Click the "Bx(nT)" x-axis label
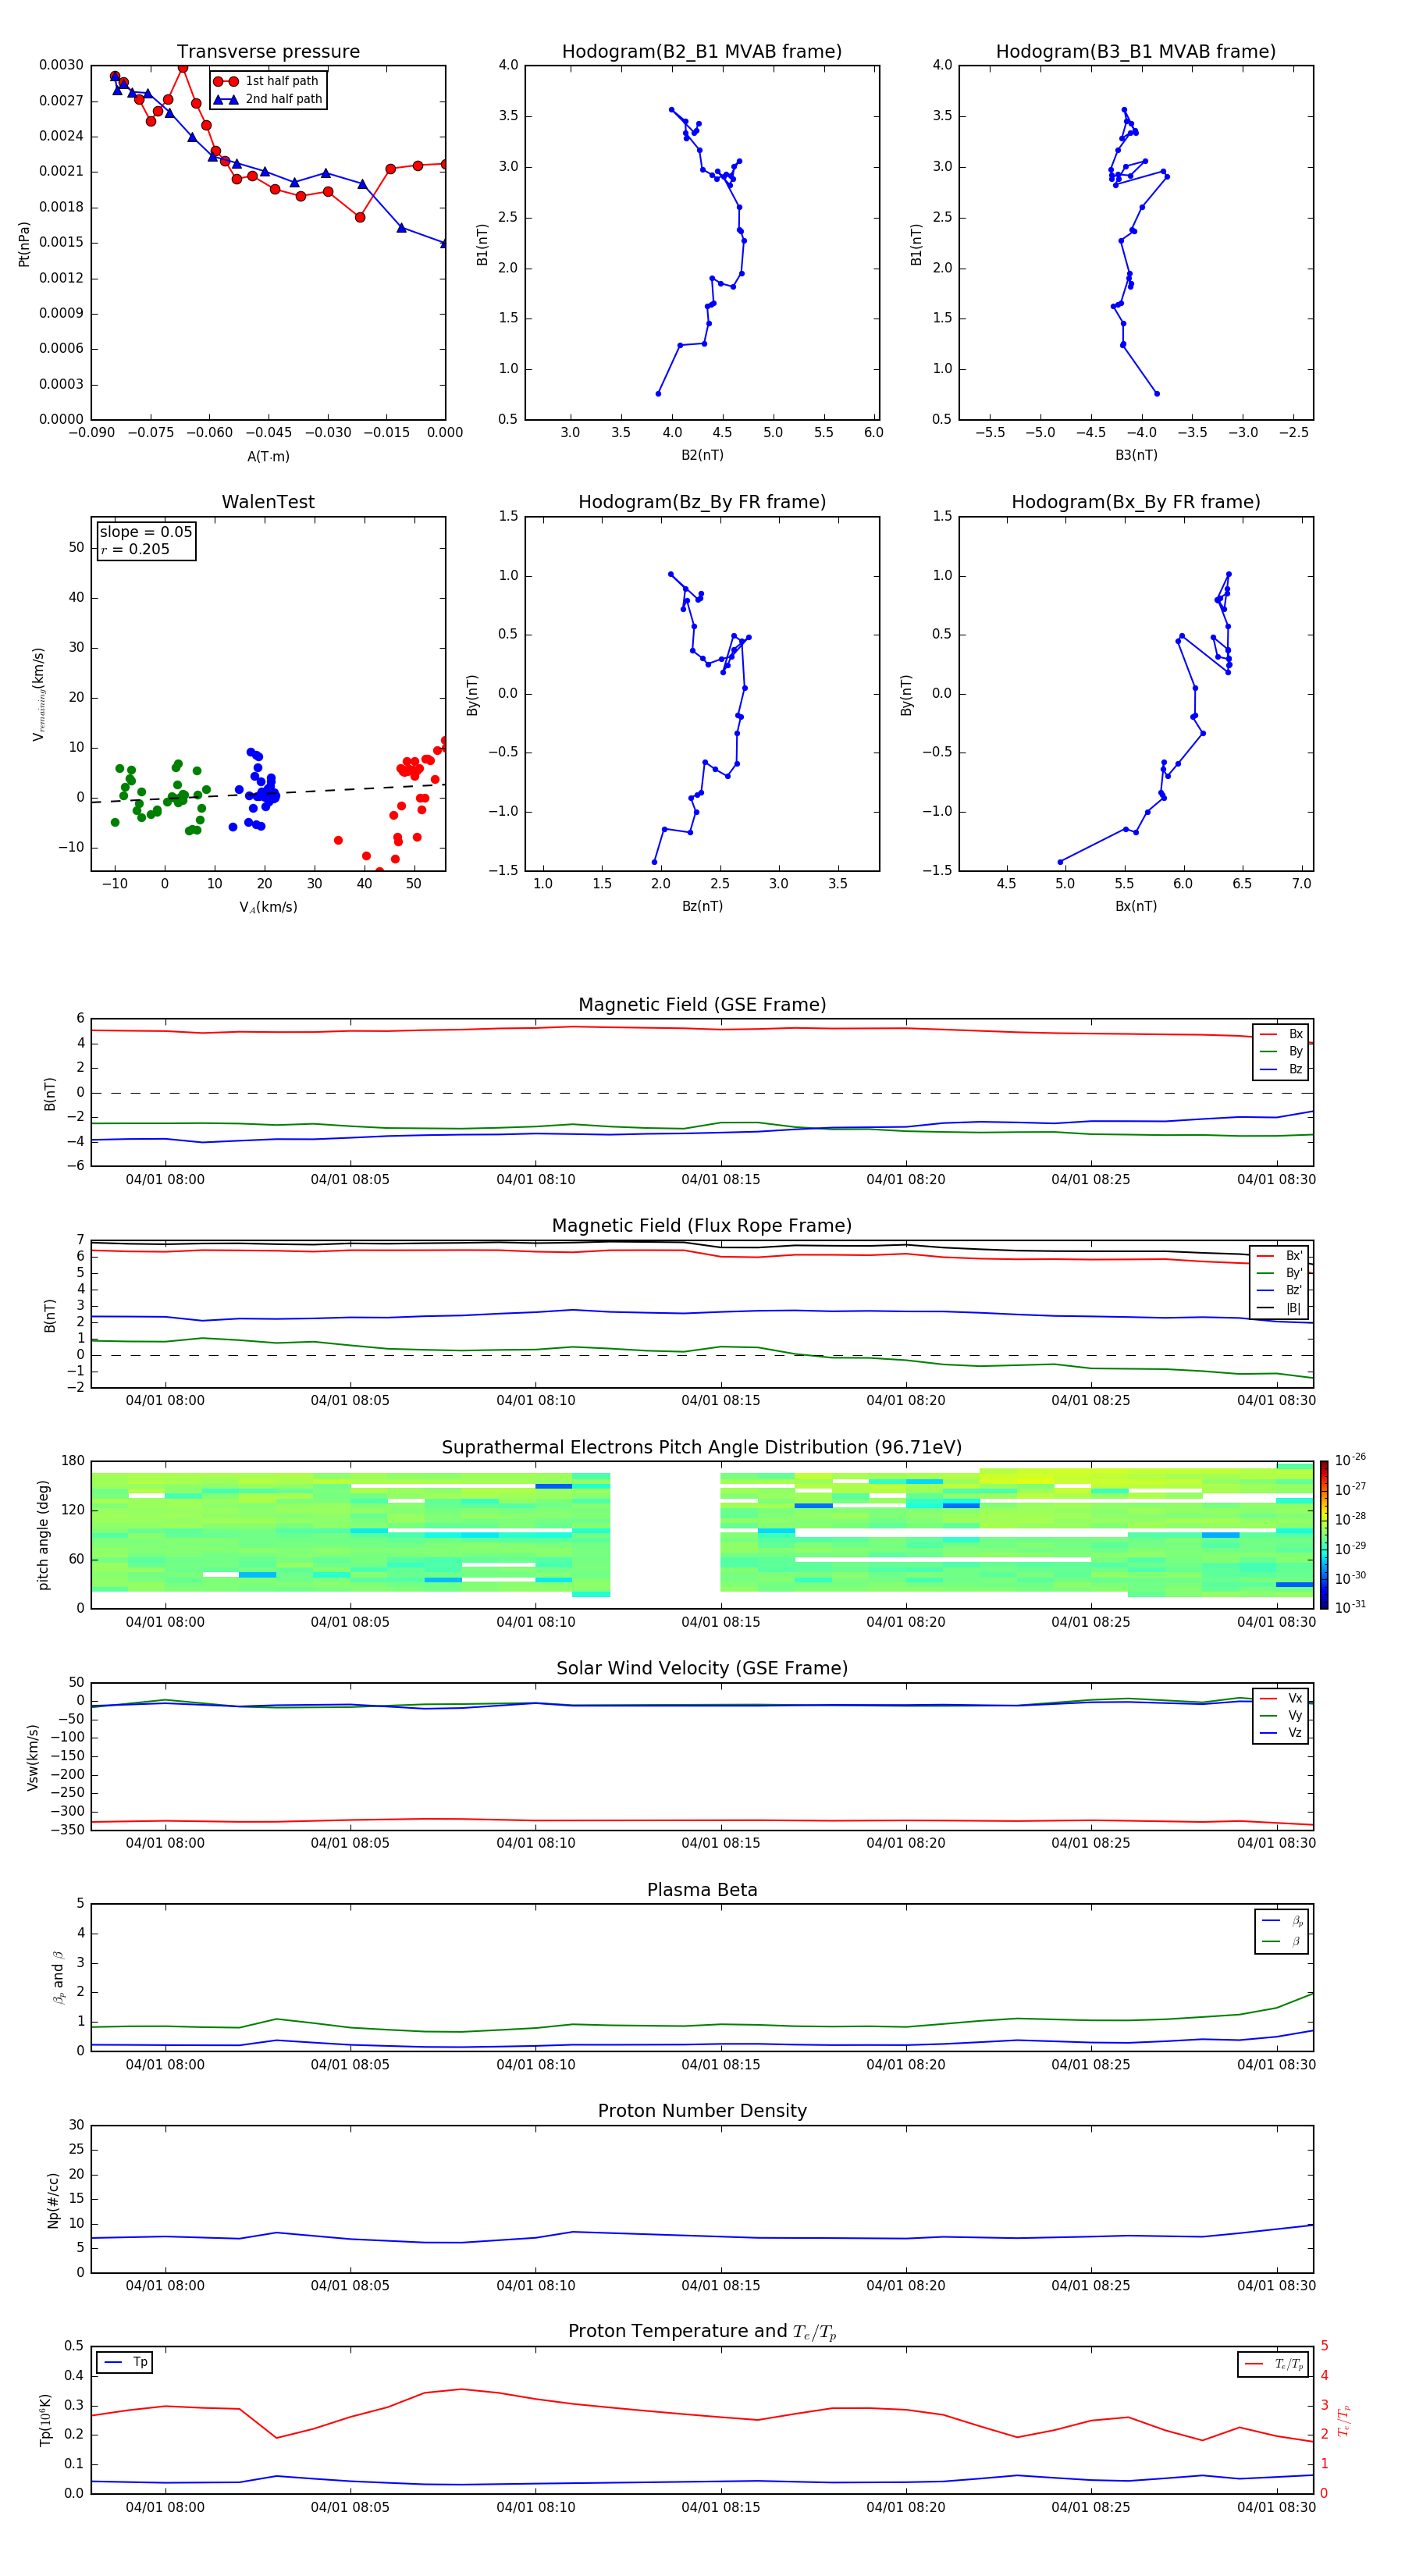 tap(1136, 906)
